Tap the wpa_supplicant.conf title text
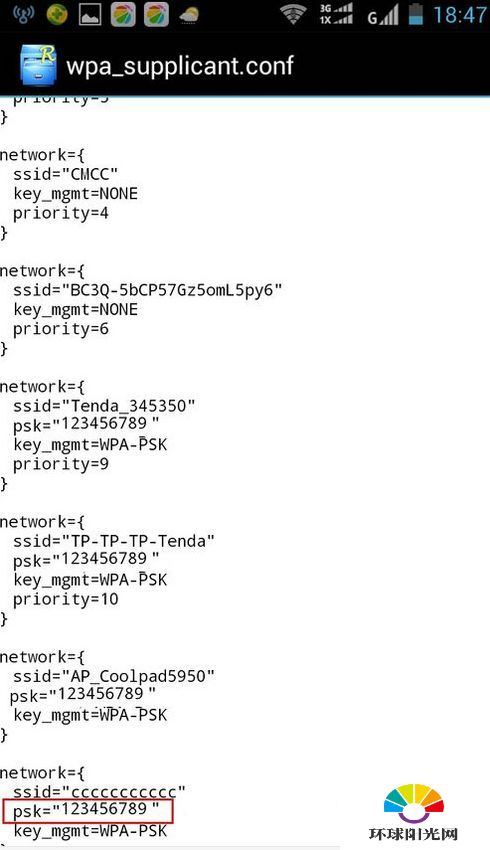Viewport: 490px width, 850px height. [x=180, y=66]
